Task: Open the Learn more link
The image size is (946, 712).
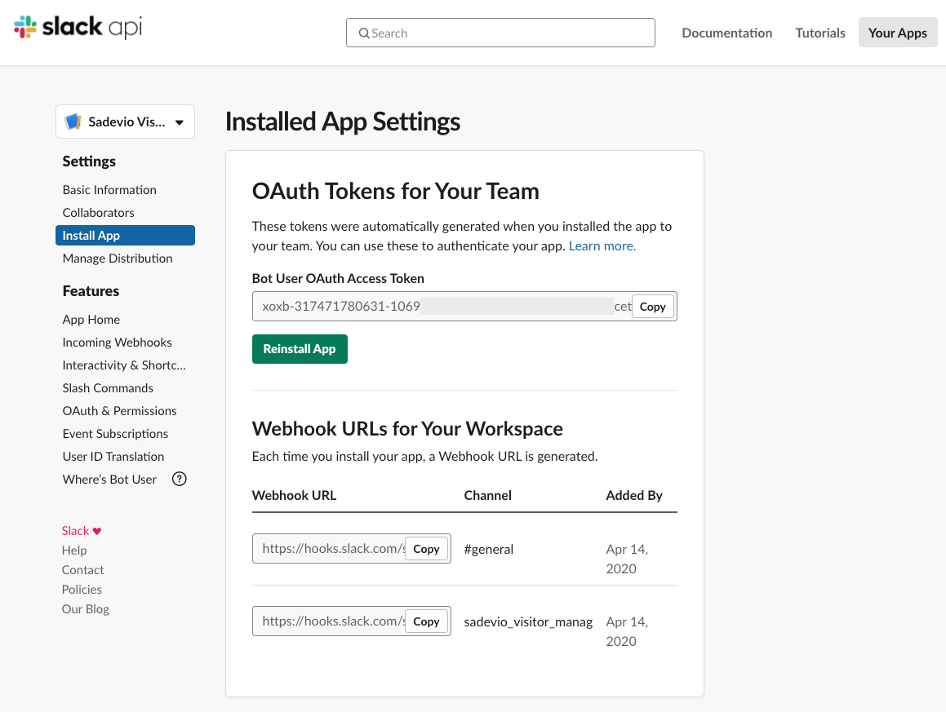Action: (x=602, y=246)
